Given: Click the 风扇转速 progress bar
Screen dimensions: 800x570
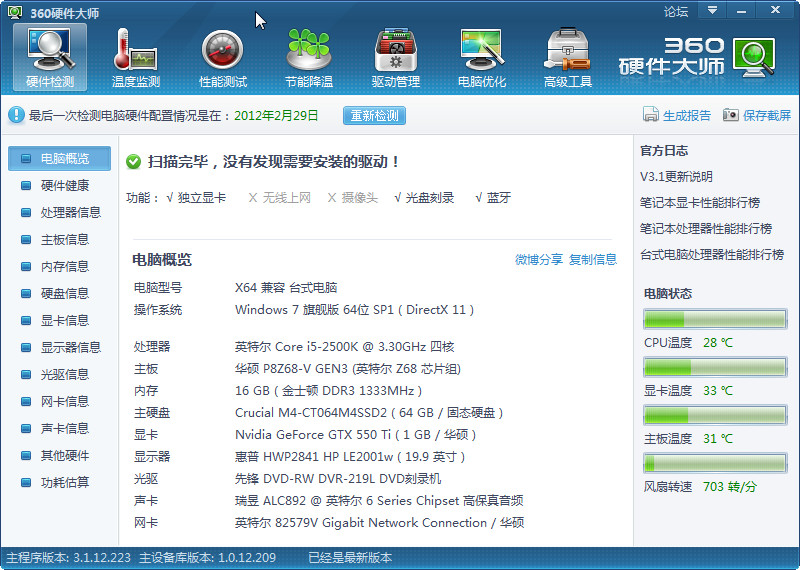Looking at the screenshot, I should point(715,463).
